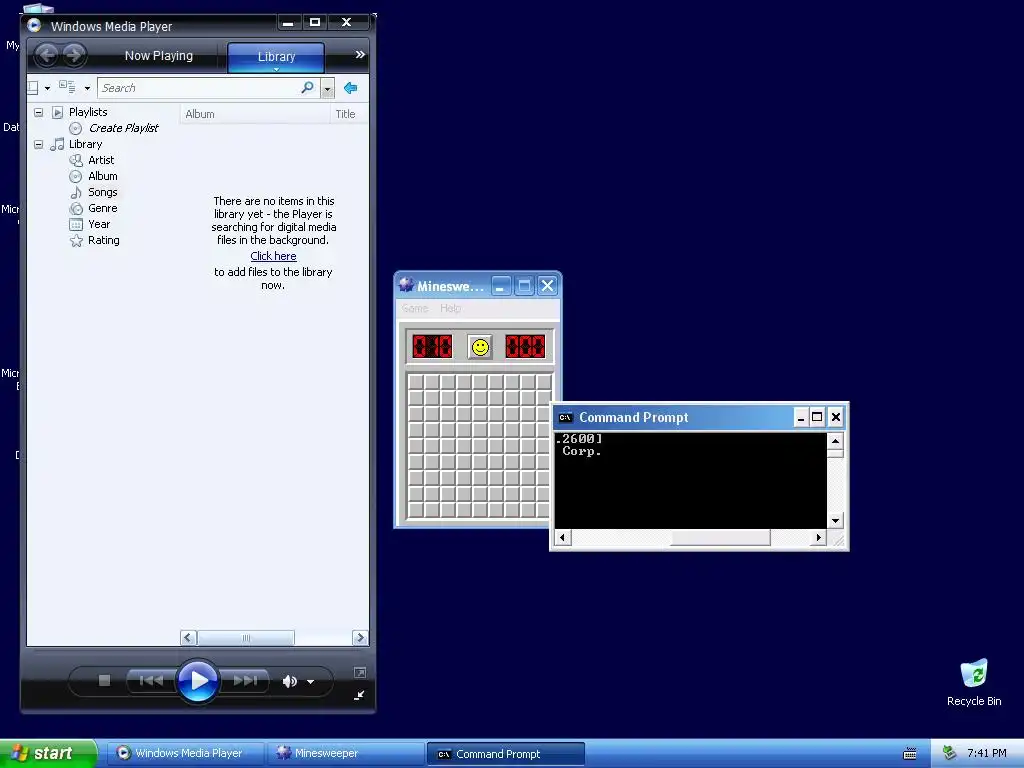Click the Title column header
1024x768 pixels.
(349, 114)
